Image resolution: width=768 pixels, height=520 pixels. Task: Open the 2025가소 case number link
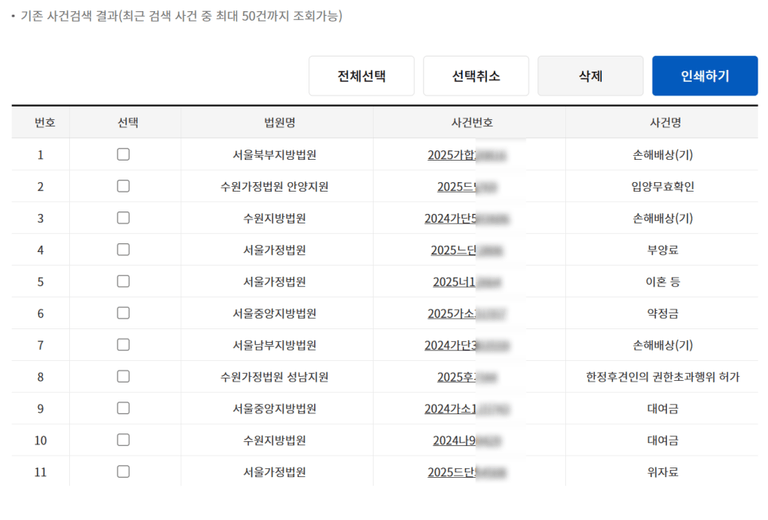pos(466,314)
